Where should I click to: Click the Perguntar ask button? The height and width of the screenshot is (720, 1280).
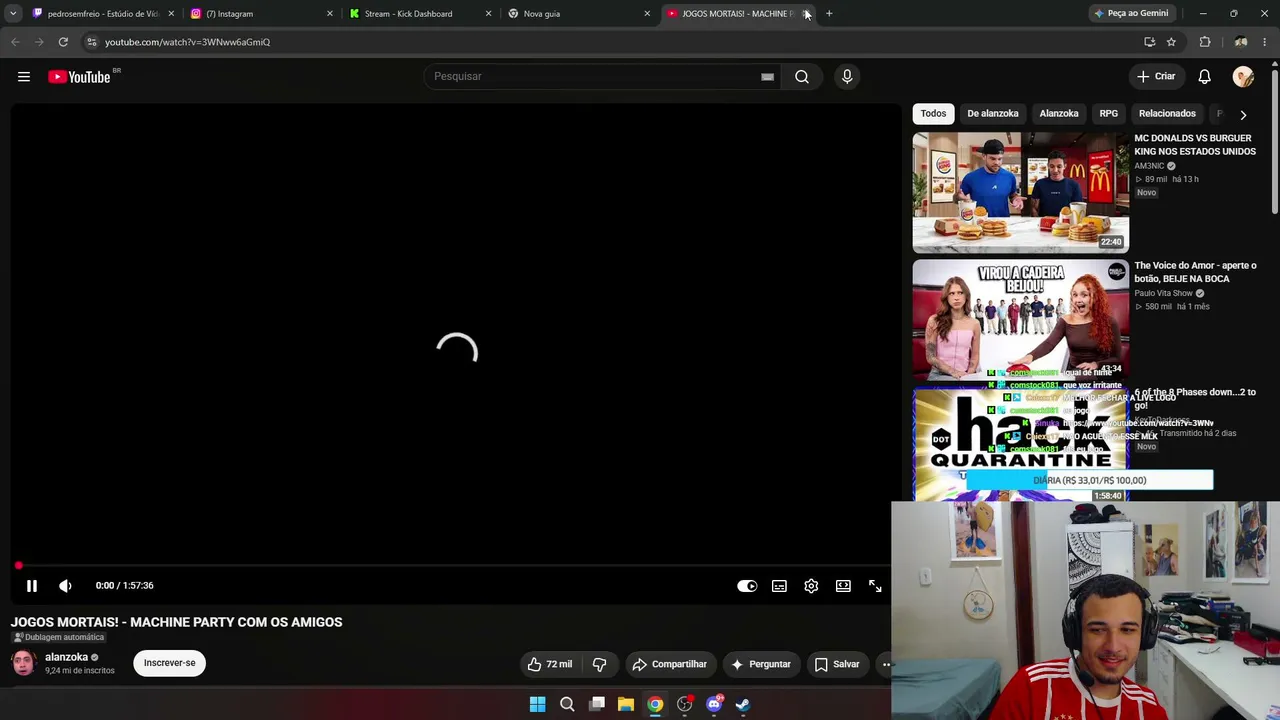[x=761, y=664]
